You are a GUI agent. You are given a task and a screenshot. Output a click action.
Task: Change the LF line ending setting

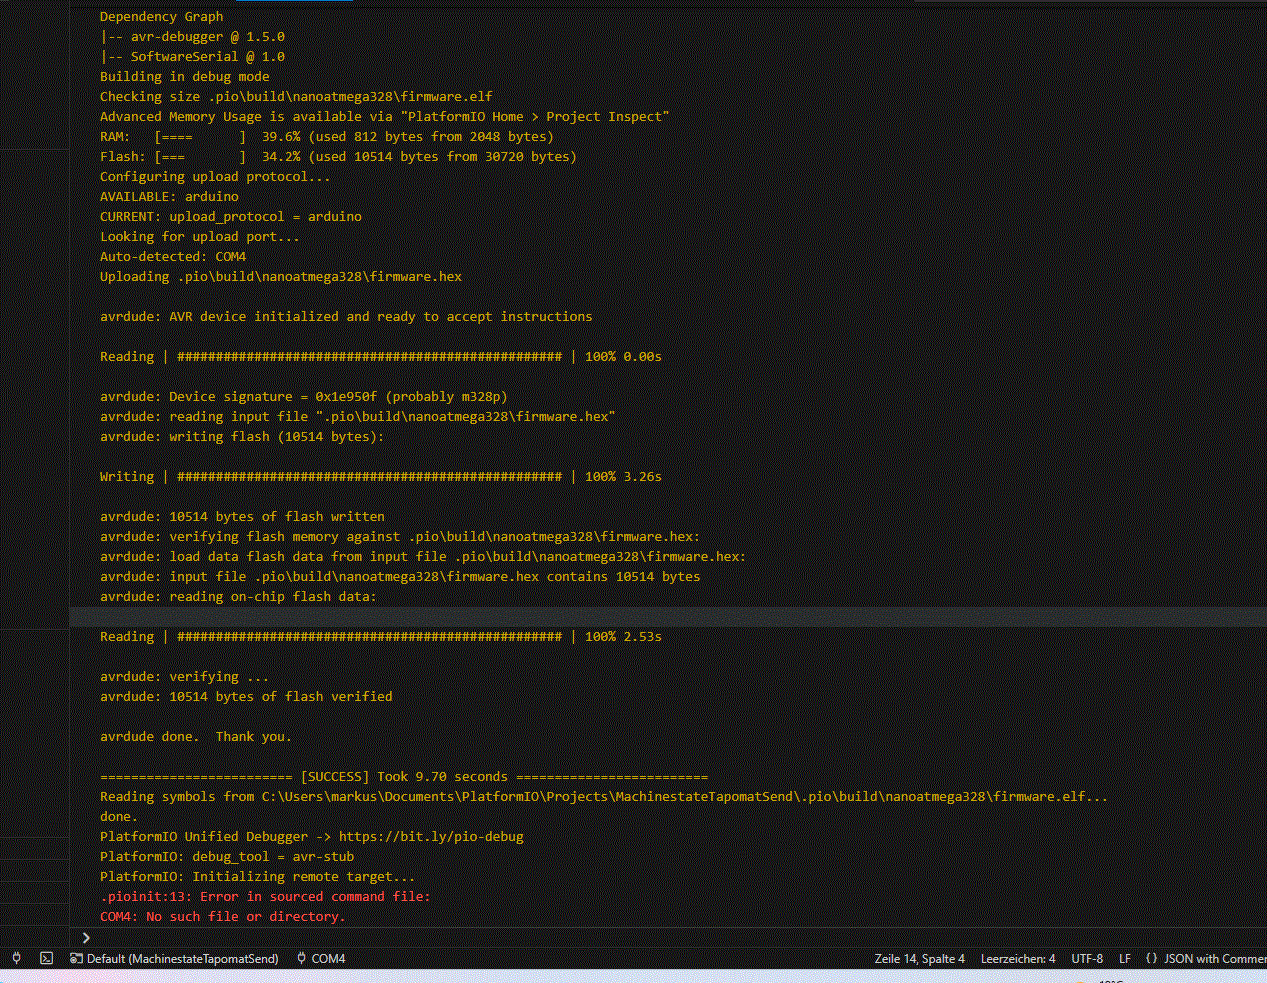pyautogui.click(x=1125, y=958)
